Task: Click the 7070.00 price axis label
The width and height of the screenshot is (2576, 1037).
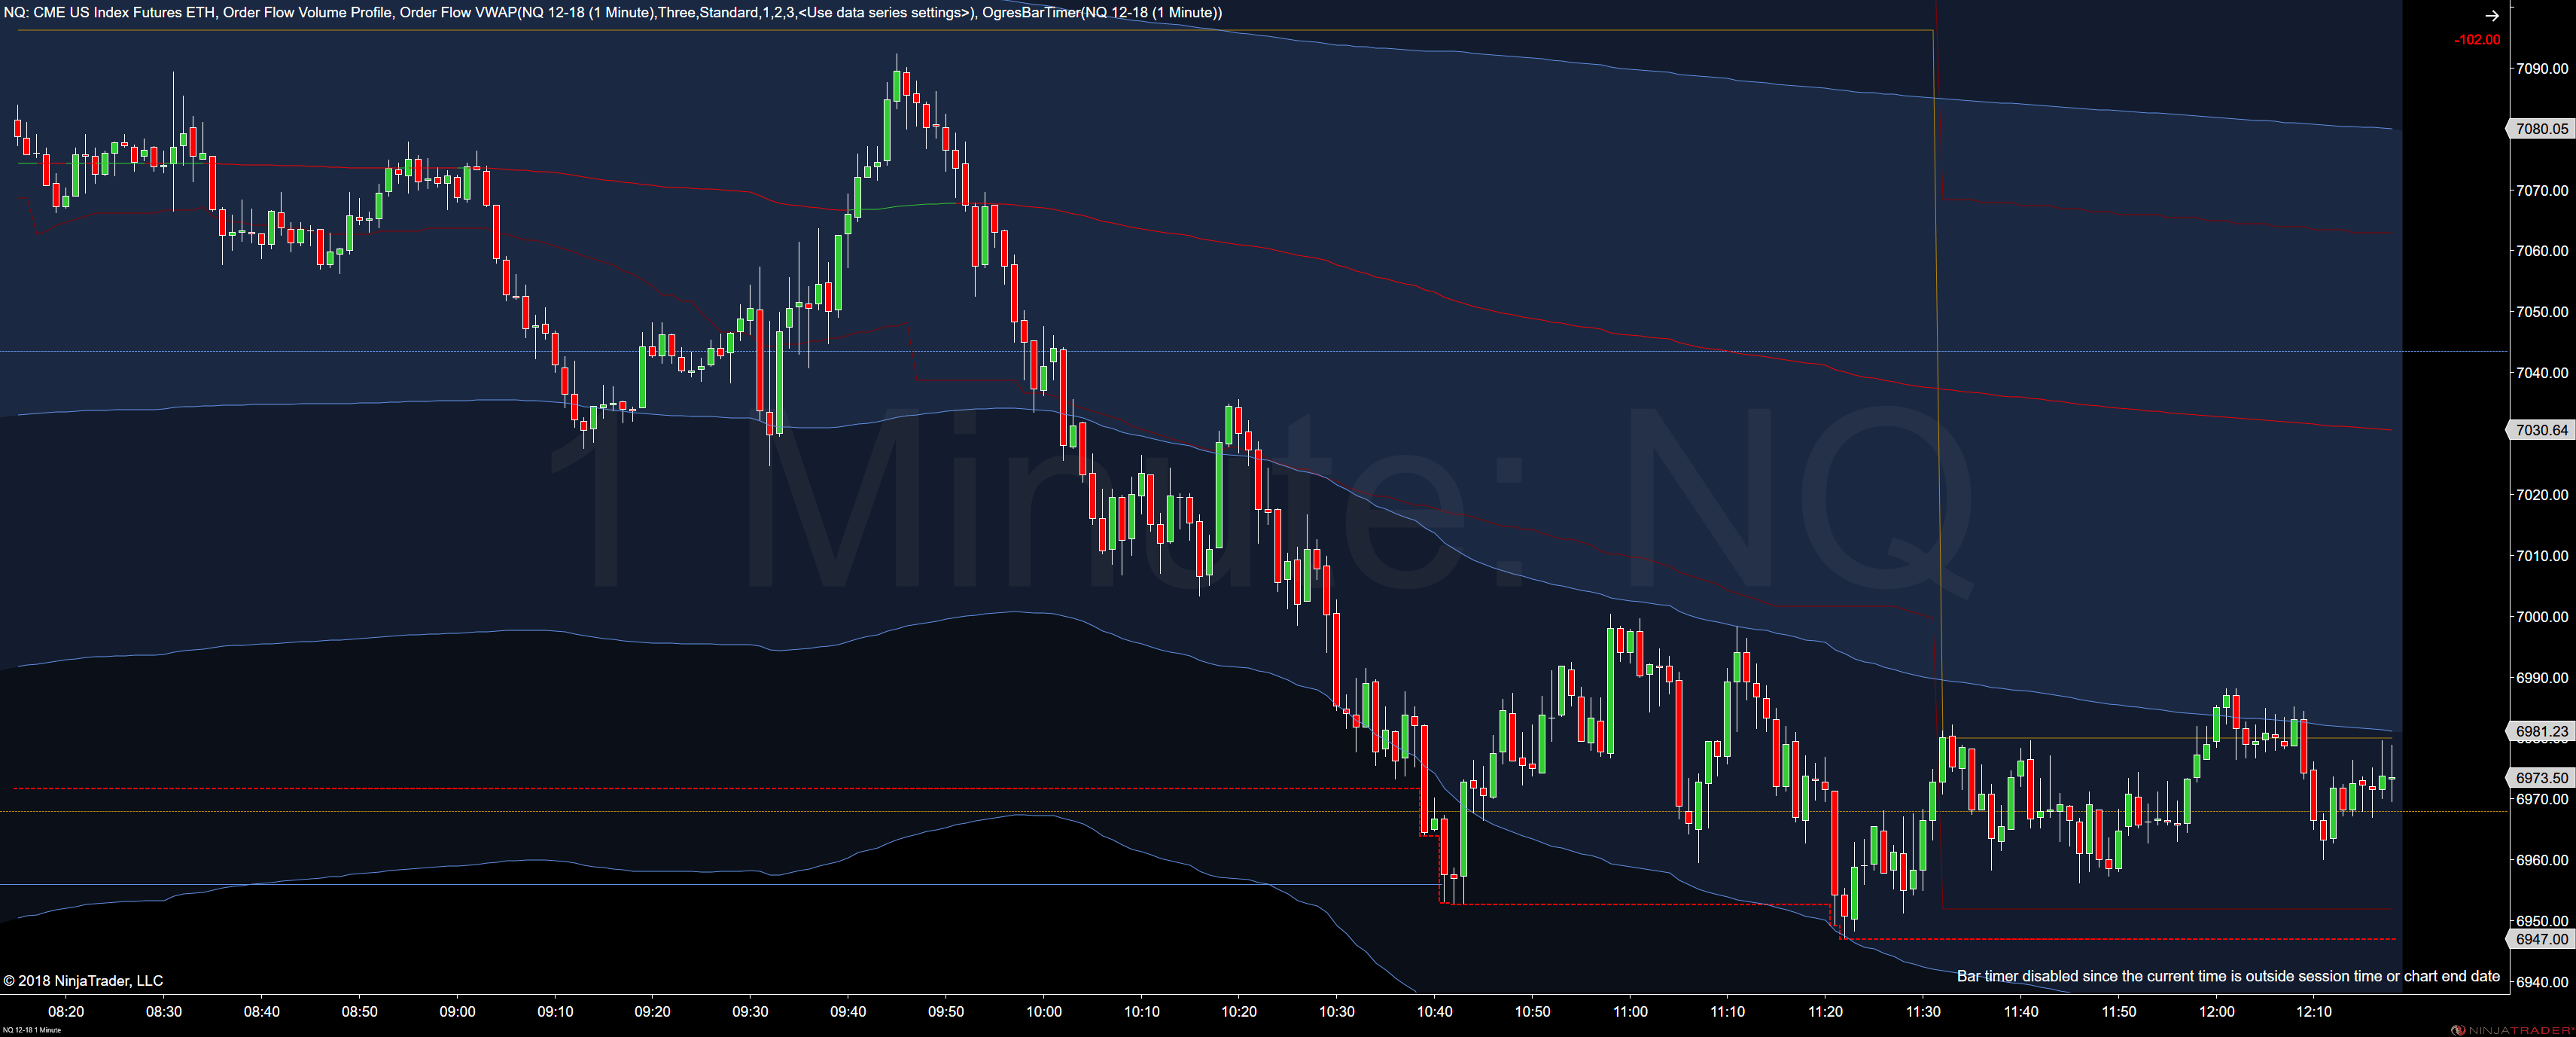Action: pyautogui.click(x=2541, y=190)
